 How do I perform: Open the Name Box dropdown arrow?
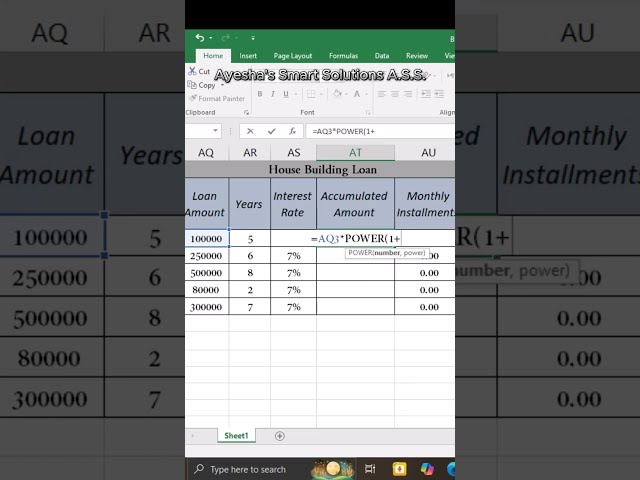point(216,131)
